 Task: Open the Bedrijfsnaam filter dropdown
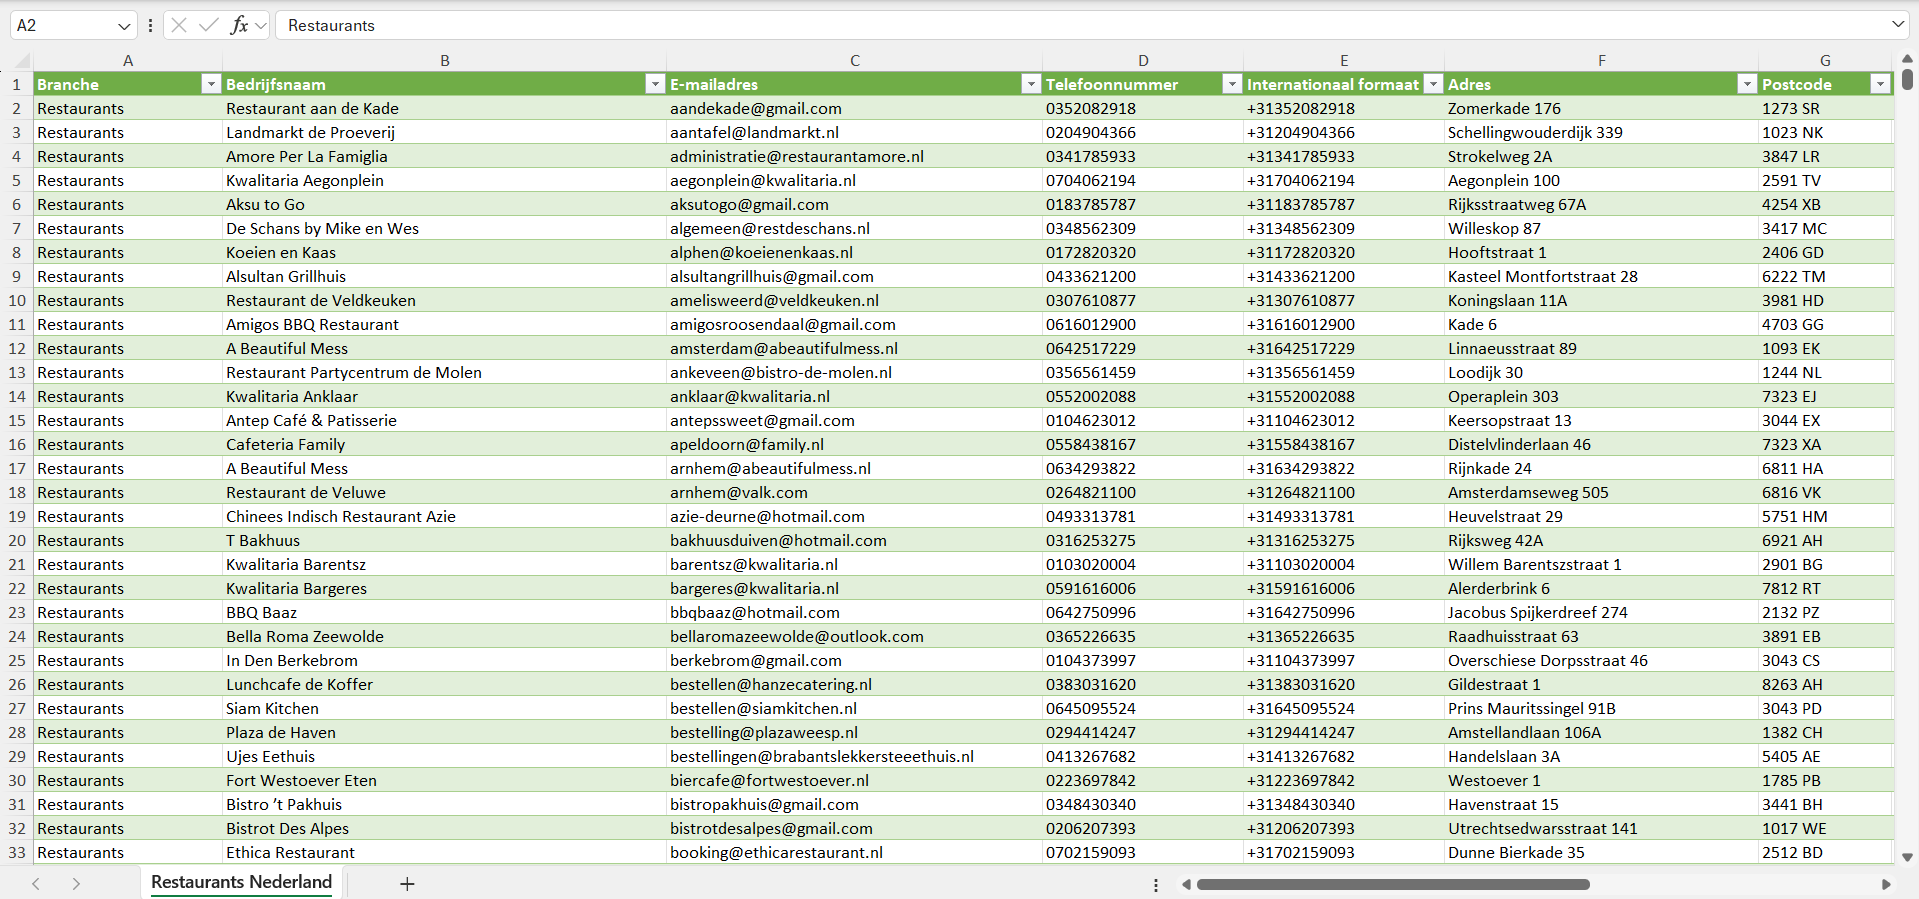tap(655, 84)
